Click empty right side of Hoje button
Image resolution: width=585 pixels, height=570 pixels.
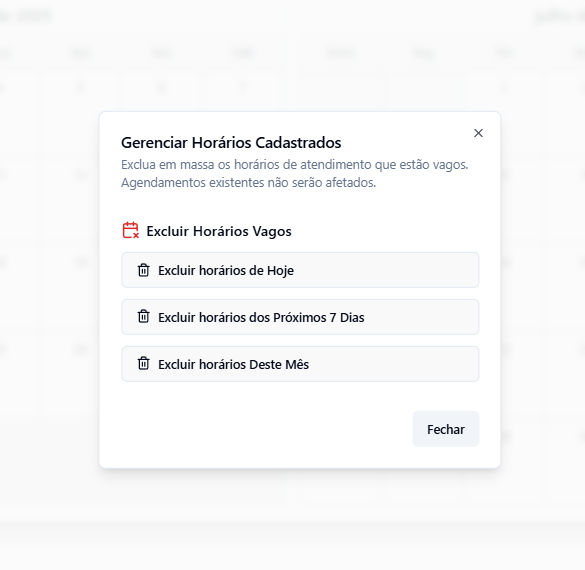[x=386, y=270]
